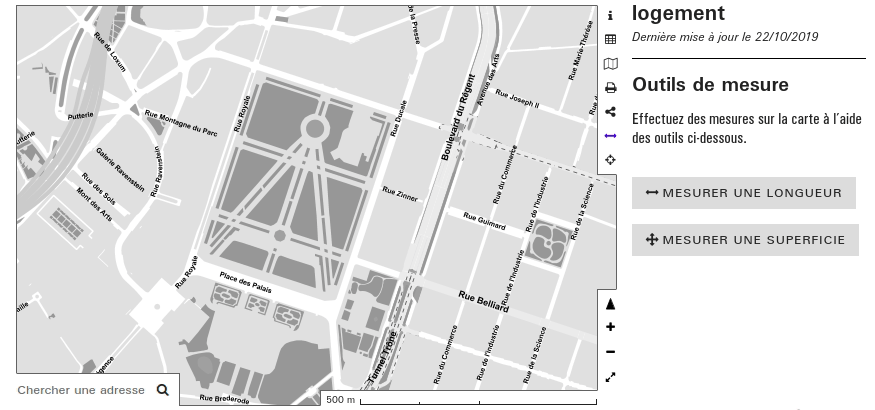Click the search magnifier icon
The height and width of the screenshot is (410, 875).
pos(163,390)
